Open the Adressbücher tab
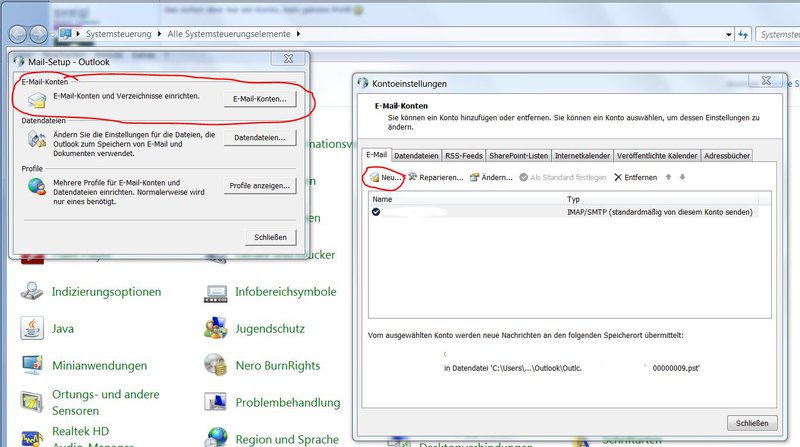The height and width of the screenshot is (447, 800). click(x=727, y=156)
